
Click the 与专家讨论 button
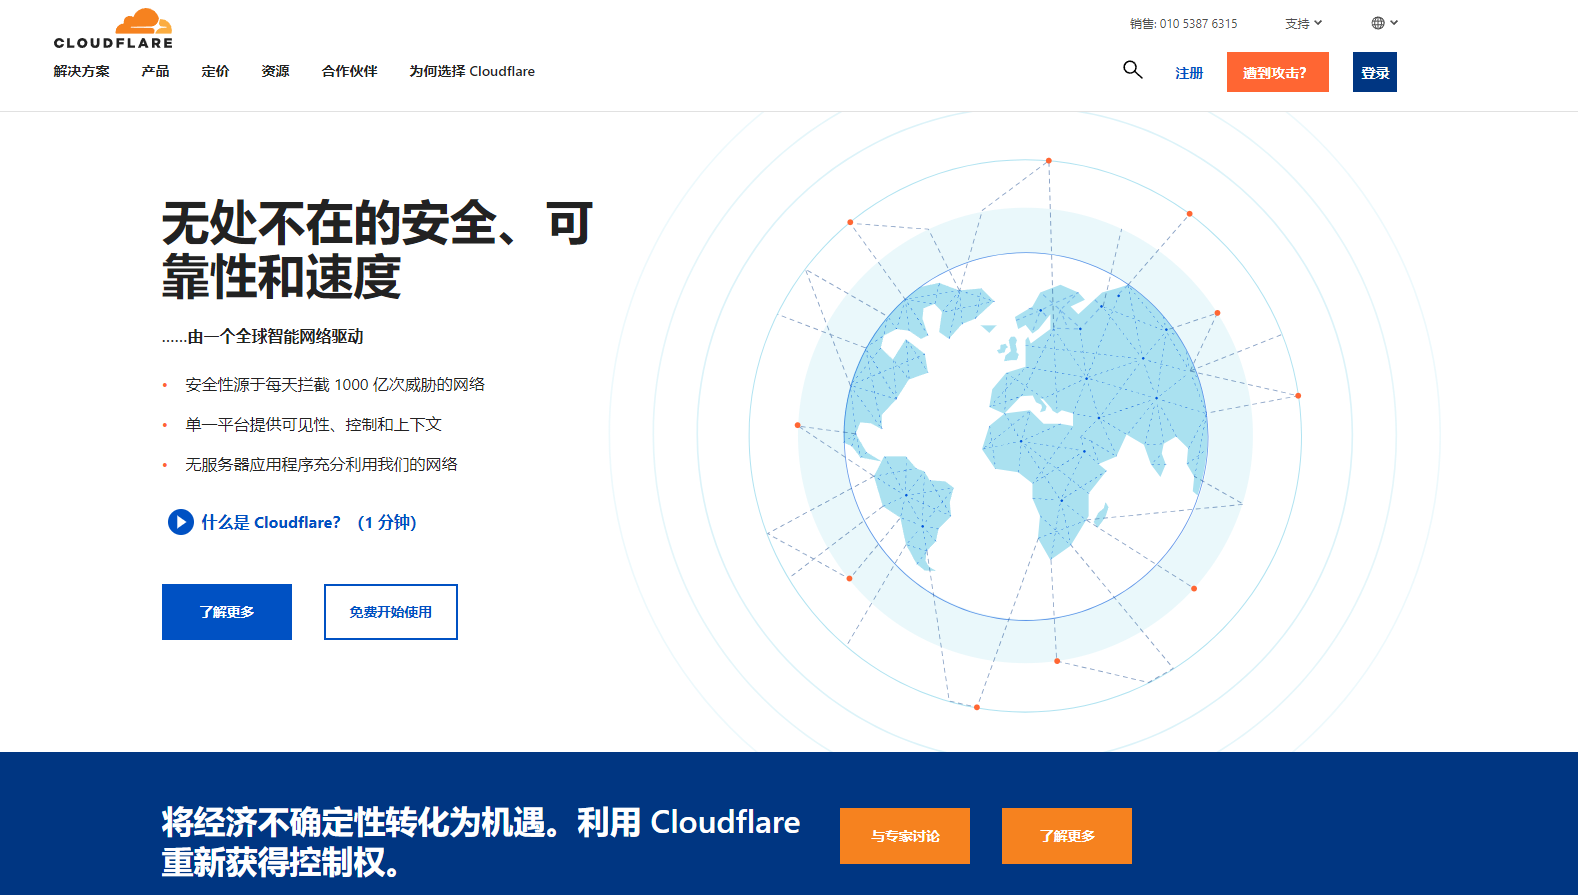point(905,836)
